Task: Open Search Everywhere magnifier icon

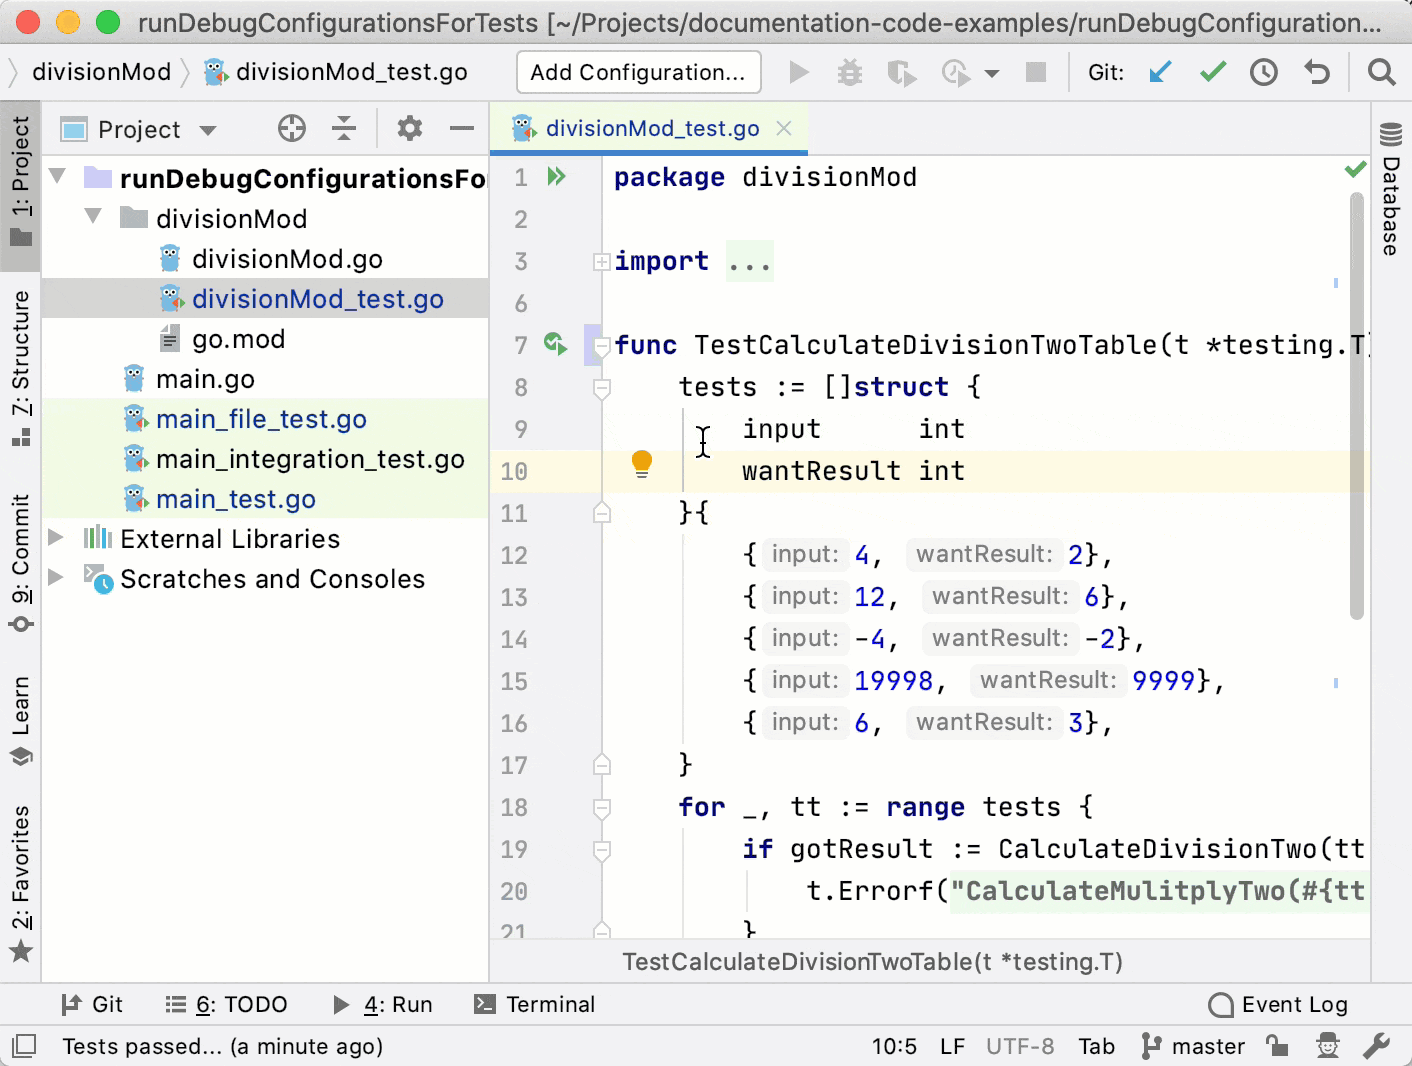Action: (x=1381, y=72)
